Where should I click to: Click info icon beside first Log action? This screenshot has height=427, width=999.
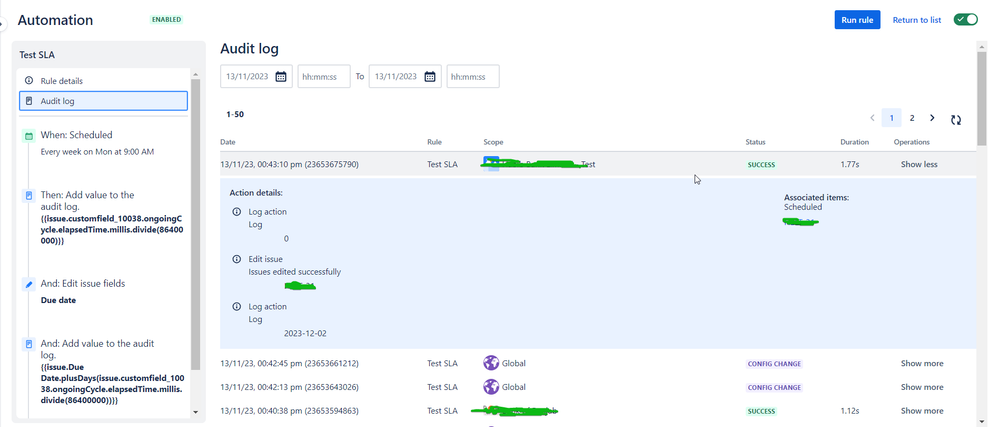pyautogui.click(x=236, y=212)
